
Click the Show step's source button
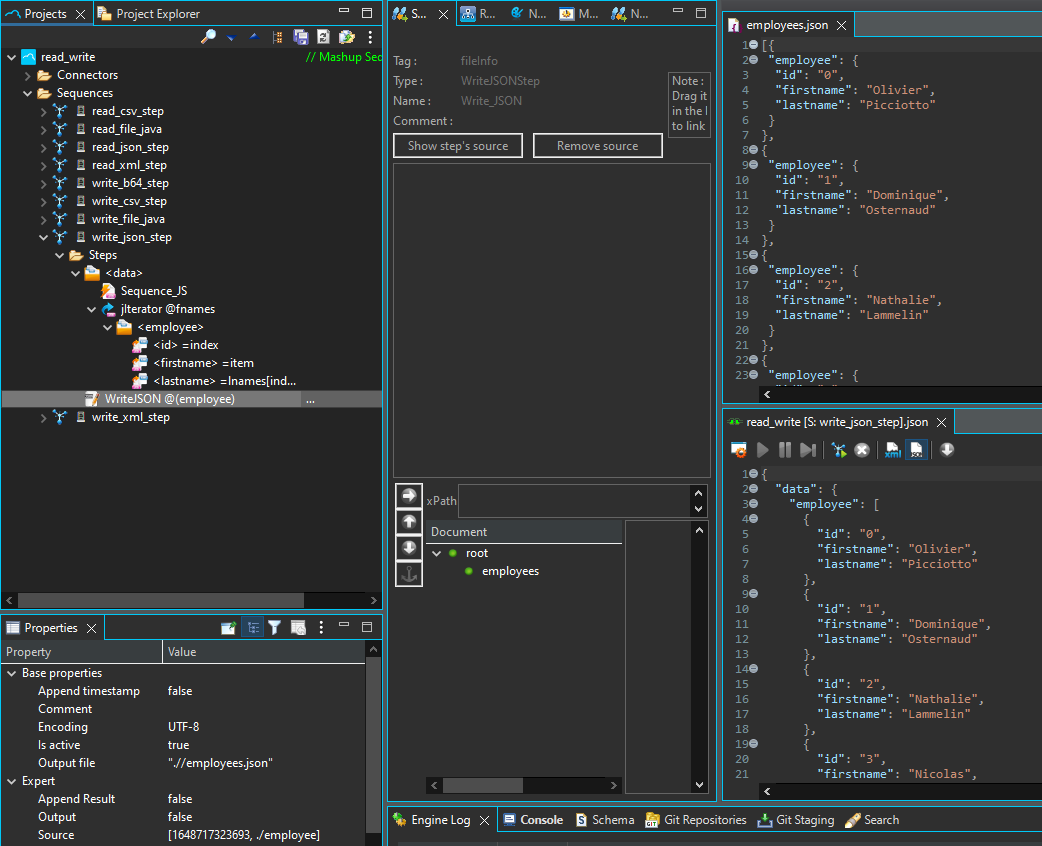click(457, 145)
